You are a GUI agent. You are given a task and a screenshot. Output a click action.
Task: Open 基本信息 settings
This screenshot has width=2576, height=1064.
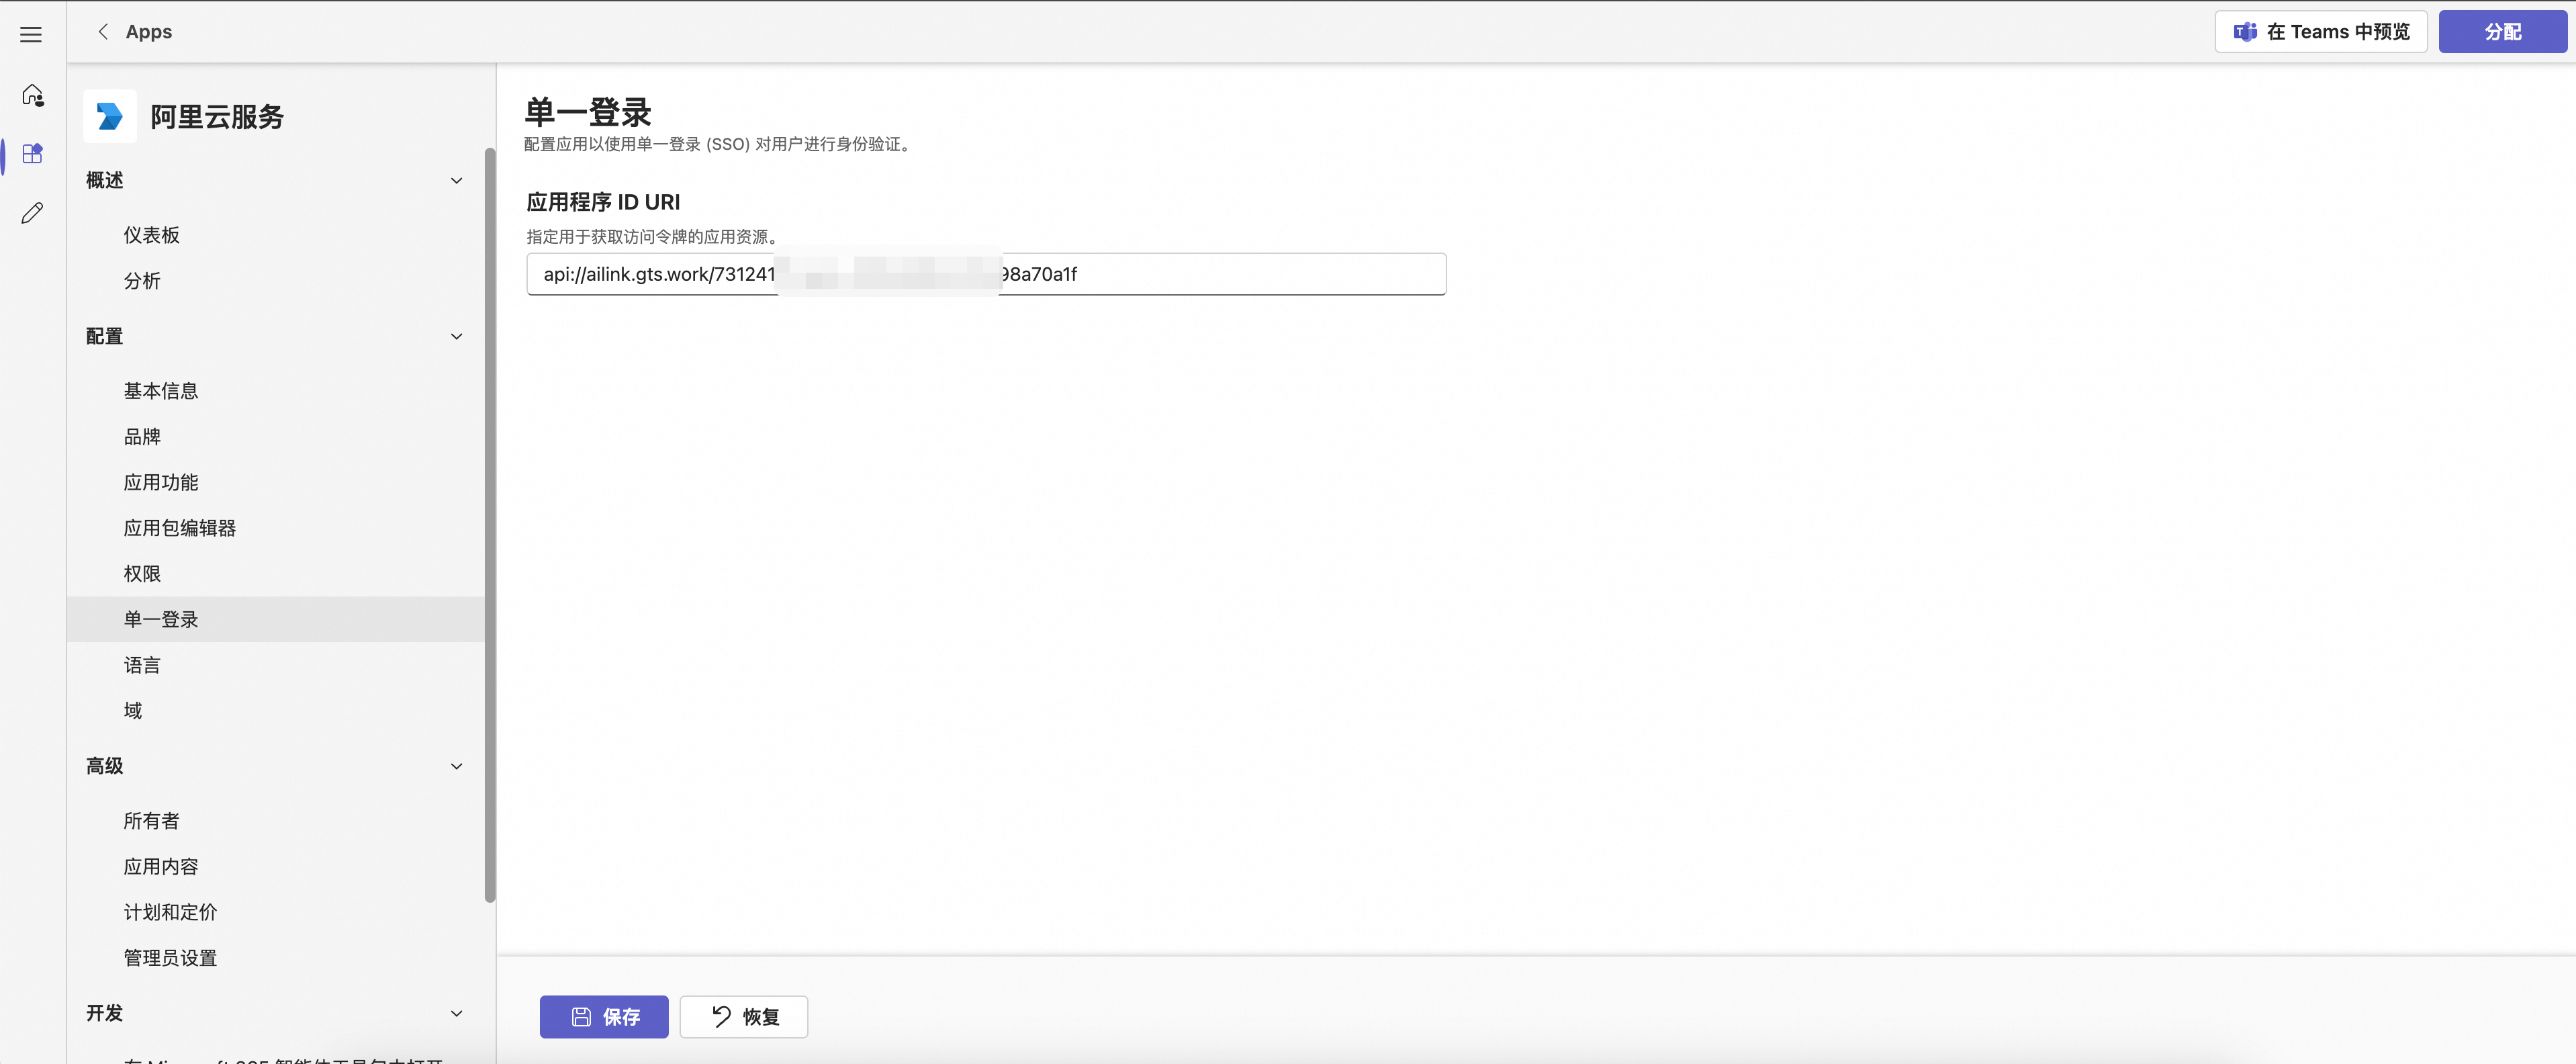click(x=161, y=391)
